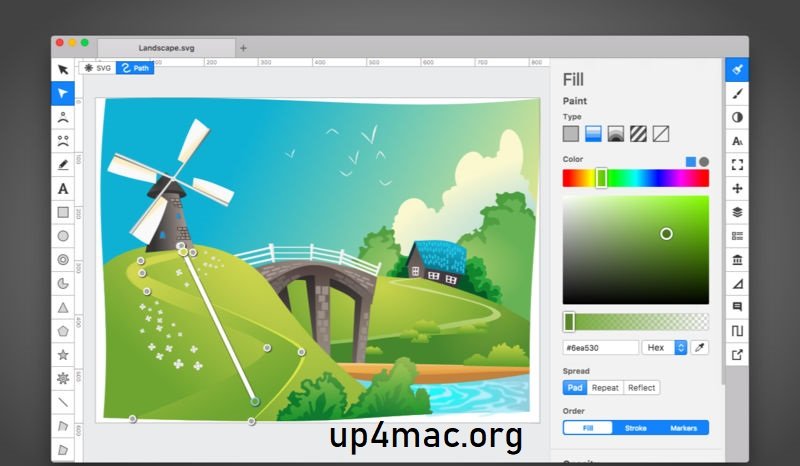Choose the Repeat spread option
The width and height of the screenshot is (800, 466).
605,388
